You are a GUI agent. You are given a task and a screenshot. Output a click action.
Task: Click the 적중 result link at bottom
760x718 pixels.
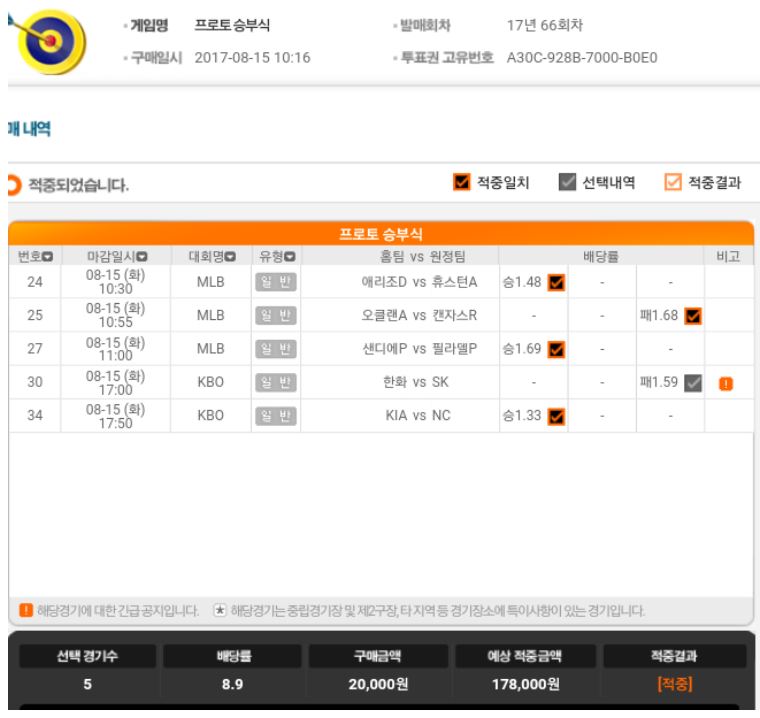[x=675, y=684]
